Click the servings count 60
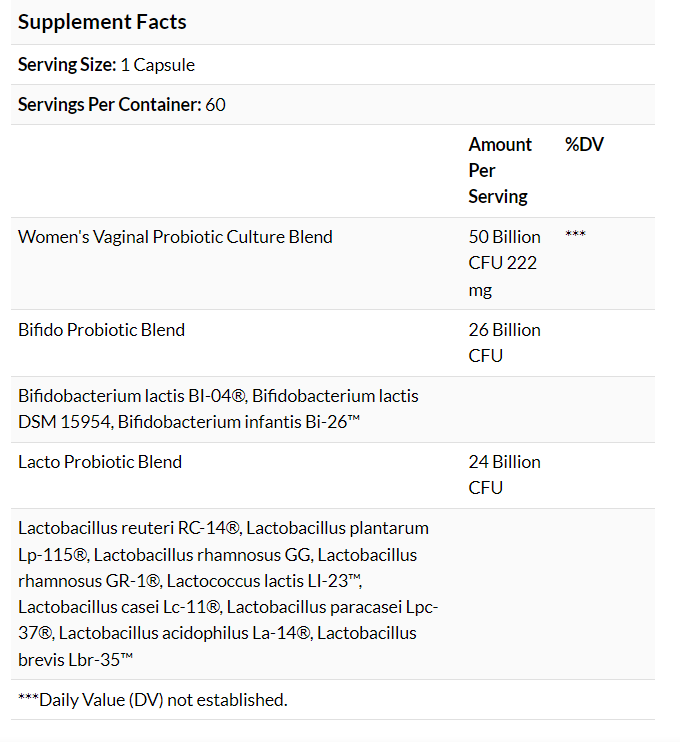Viewport: 680px width, 742px height. coord(216,104)
